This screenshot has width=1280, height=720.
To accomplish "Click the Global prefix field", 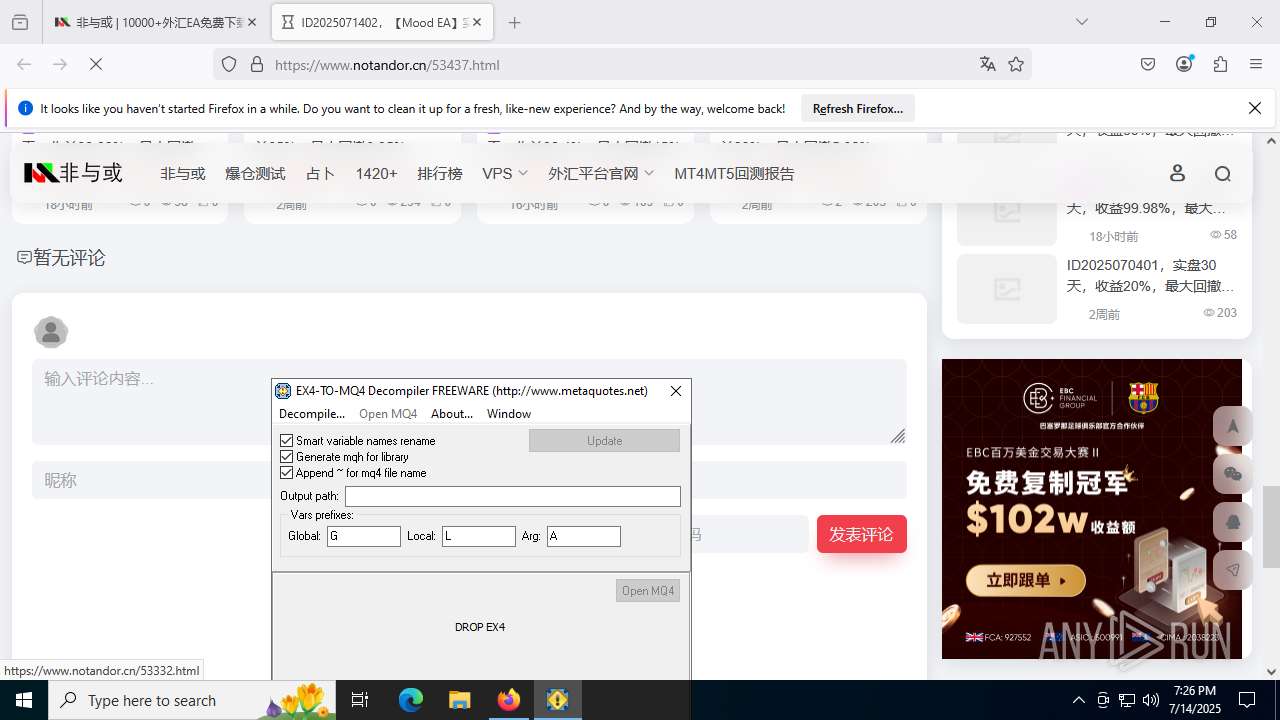I will [x=364, y=536].
